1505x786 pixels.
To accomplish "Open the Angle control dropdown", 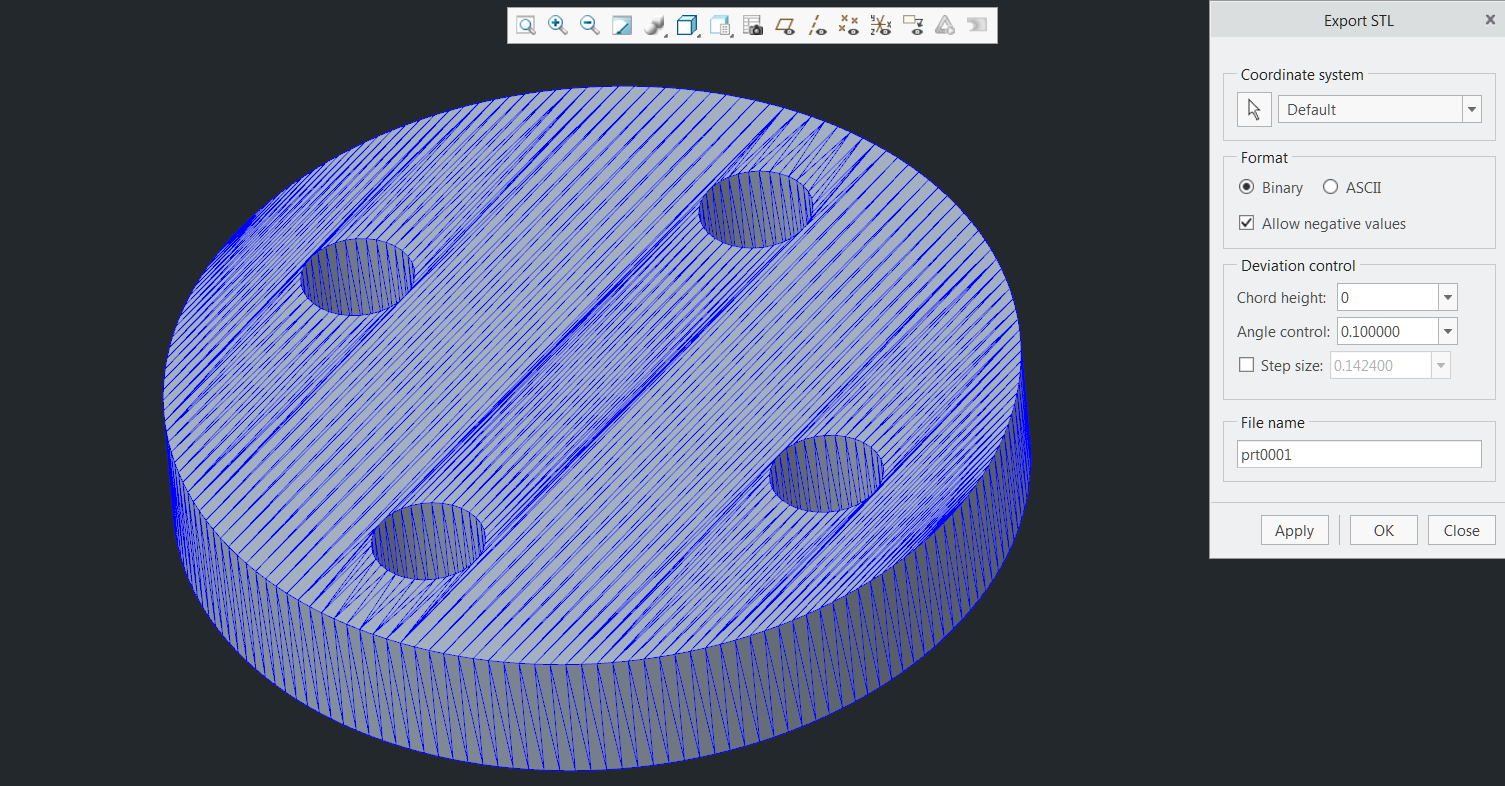I will (x=1446, y=331).
